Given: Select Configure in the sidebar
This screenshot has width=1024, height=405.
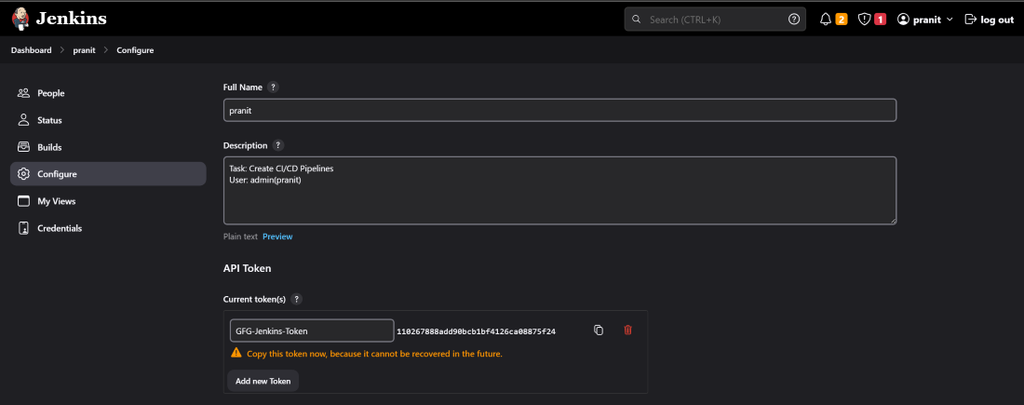Looking at the screenshot, I should (108, 174).
